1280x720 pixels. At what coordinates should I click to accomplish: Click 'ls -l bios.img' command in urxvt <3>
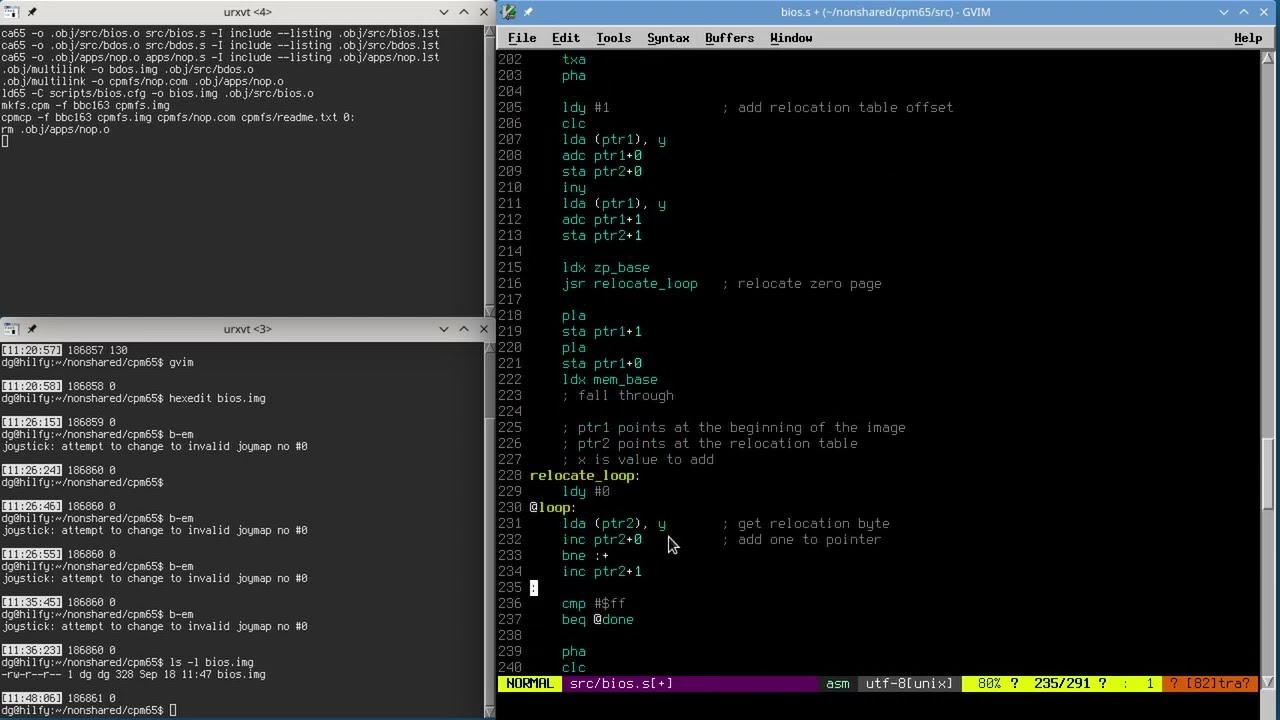click(211, 662)
